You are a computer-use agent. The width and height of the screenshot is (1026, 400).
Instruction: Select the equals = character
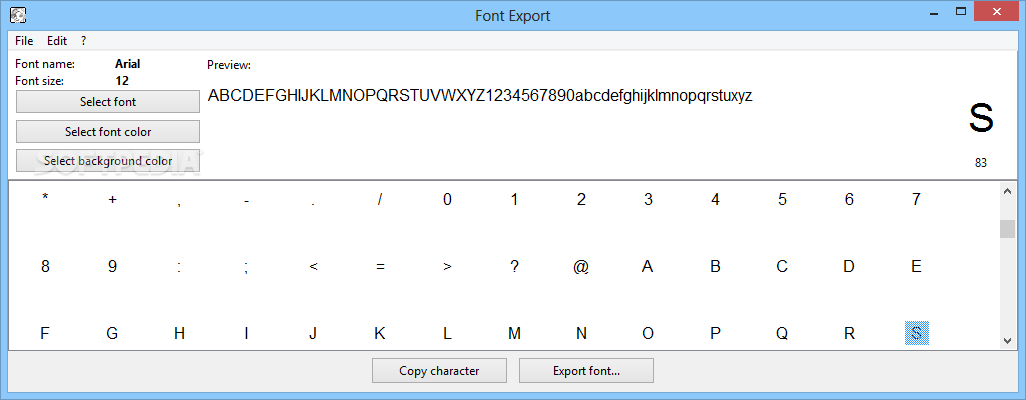click(380, 267)
